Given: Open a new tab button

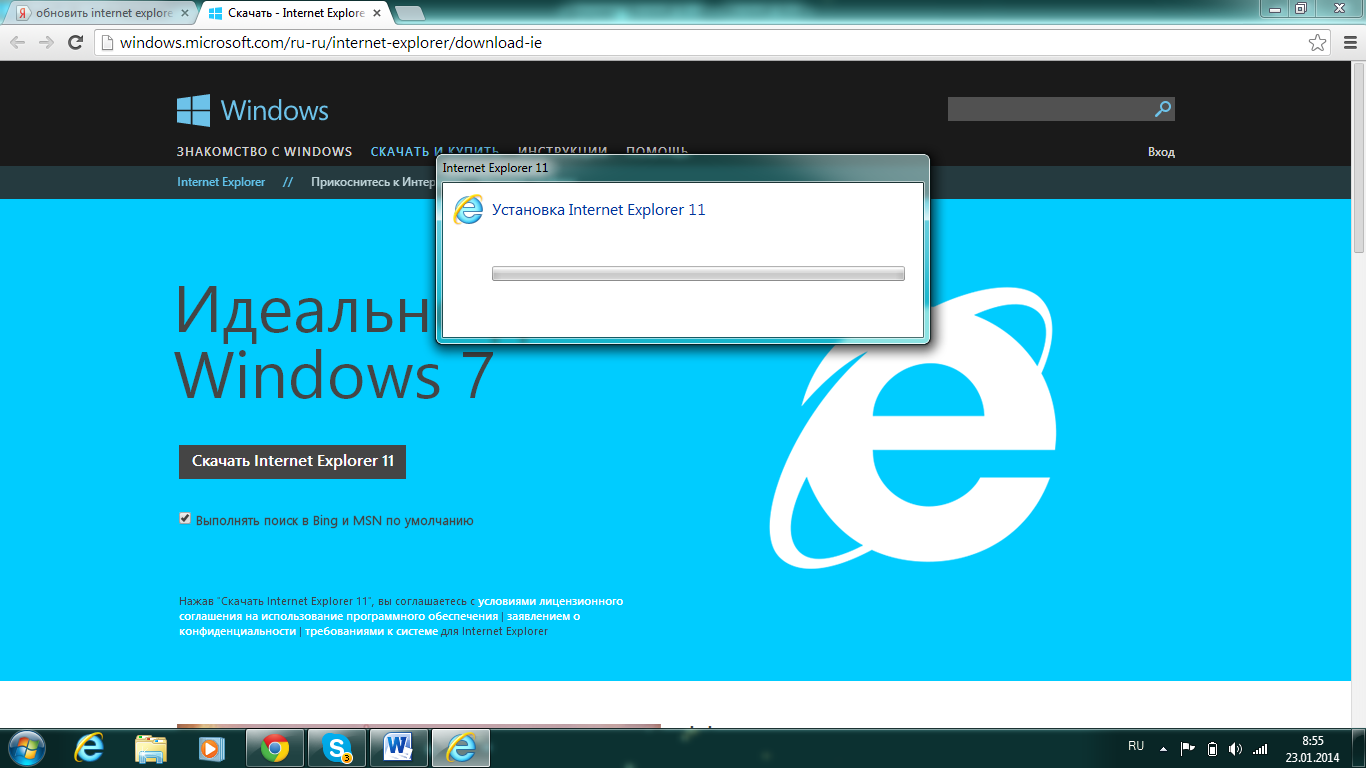Looking at the screenshot, I should click(409, 13).
